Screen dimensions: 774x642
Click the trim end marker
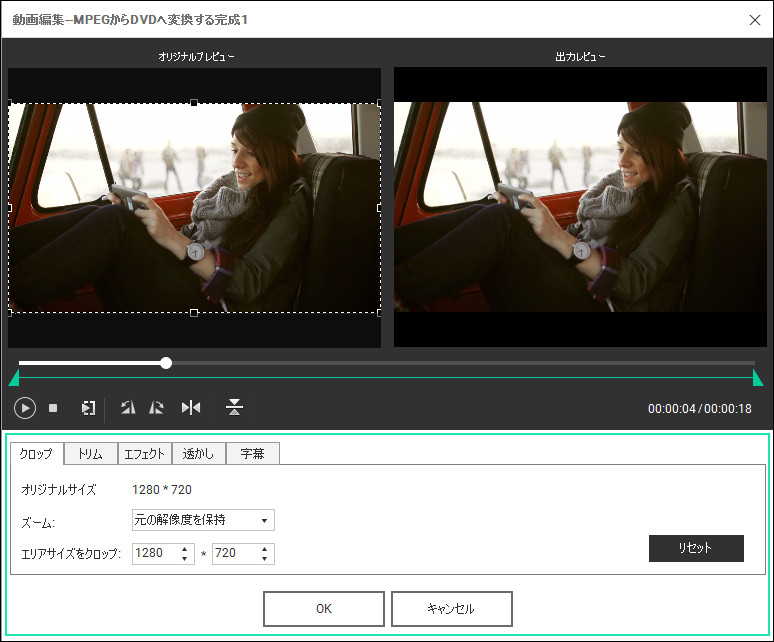point(758,378)
